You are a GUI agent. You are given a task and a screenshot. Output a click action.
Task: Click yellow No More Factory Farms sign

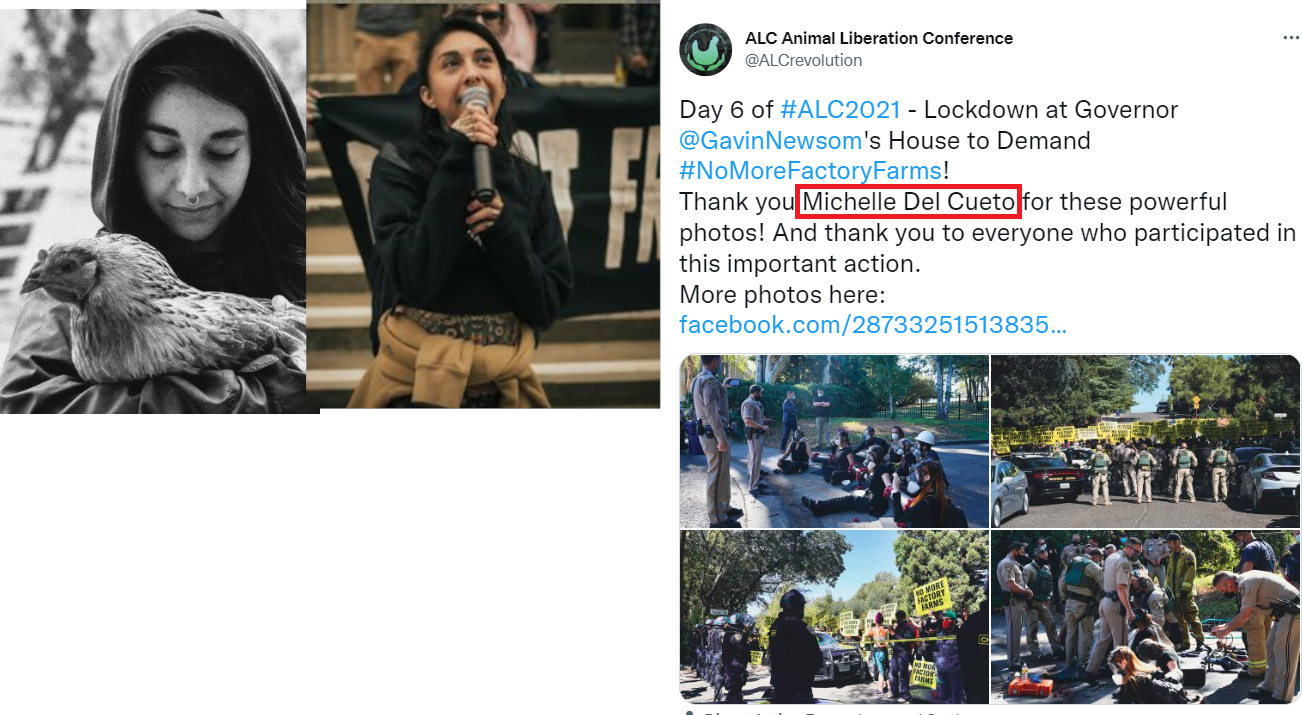(x=931, y=600)
